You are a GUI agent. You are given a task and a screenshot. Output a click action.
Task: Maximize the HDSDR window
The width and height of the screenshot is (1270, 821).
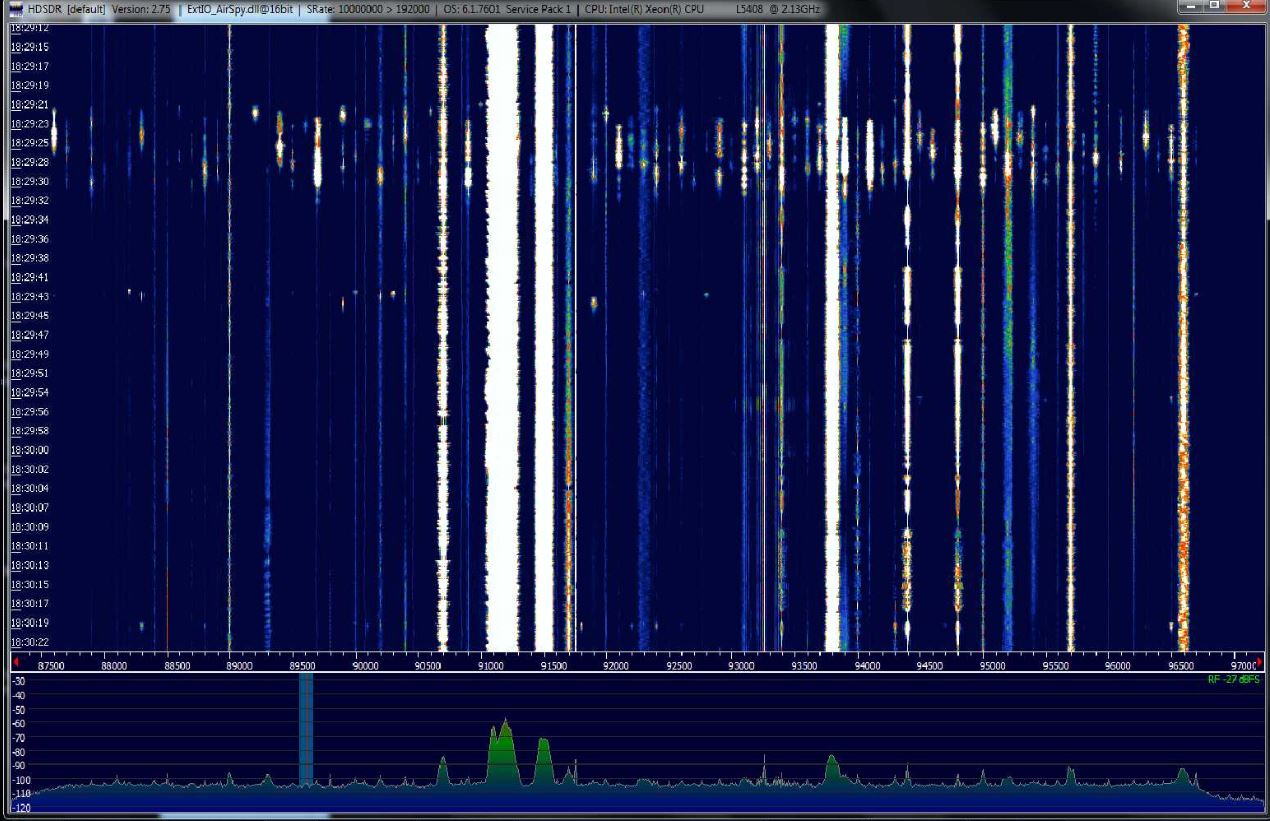1215,7
